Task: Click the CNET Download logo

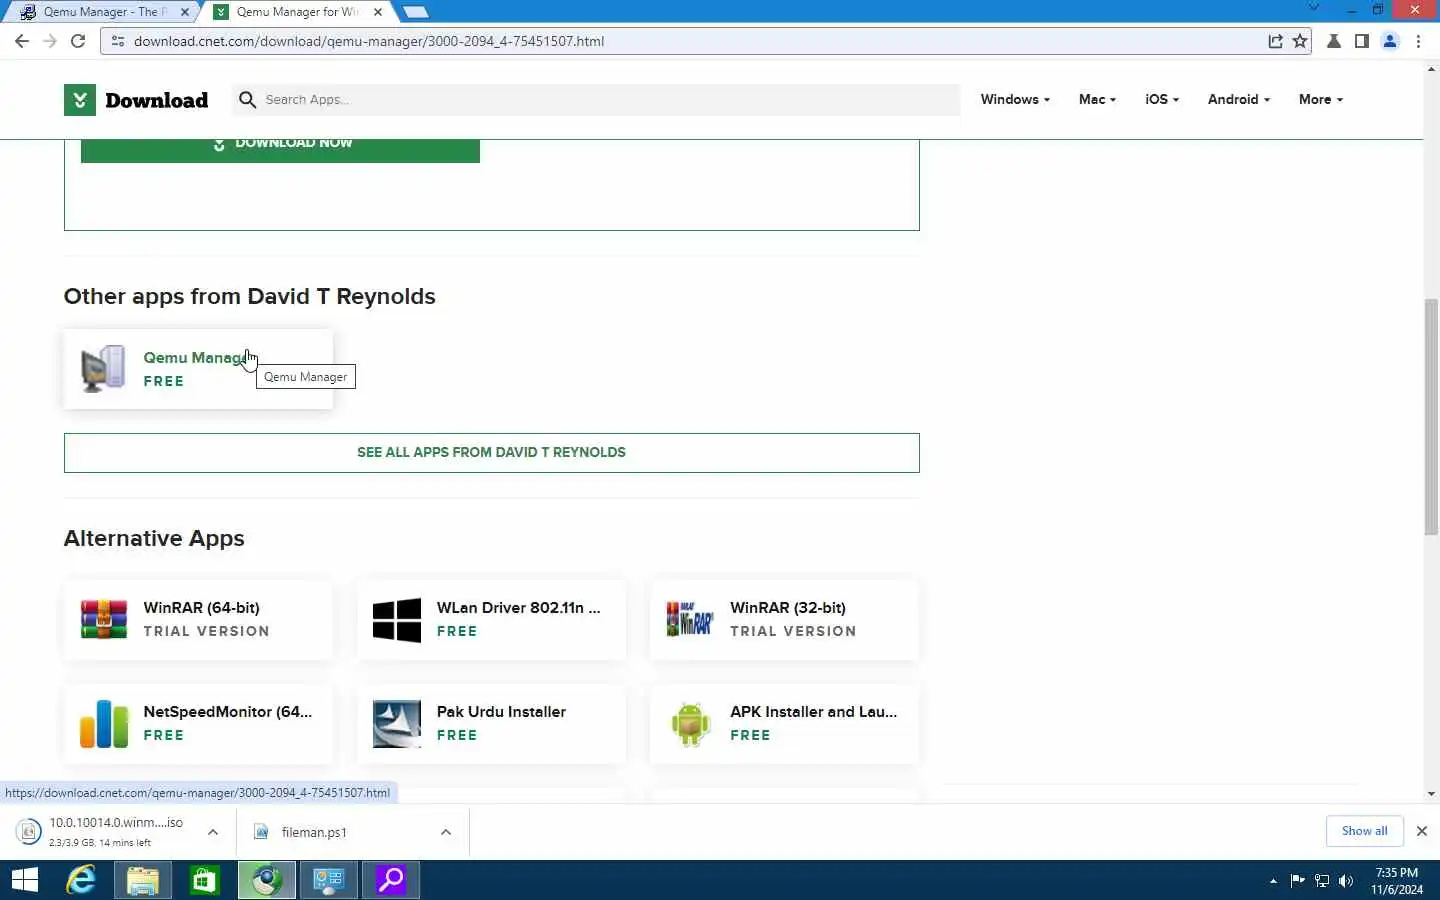Action: tap(136, 100)
